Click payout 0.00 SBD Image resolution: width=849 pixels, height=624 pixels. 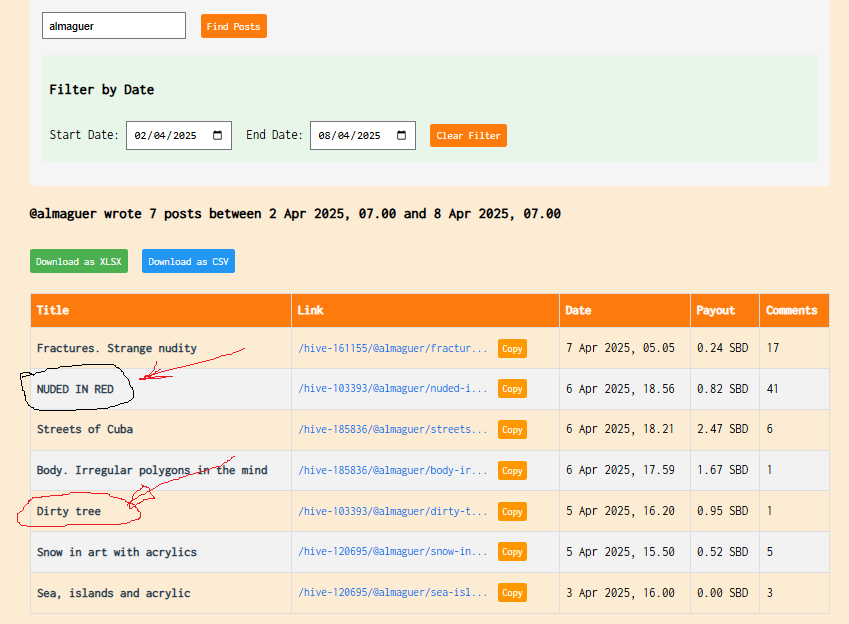pos(723,593)
